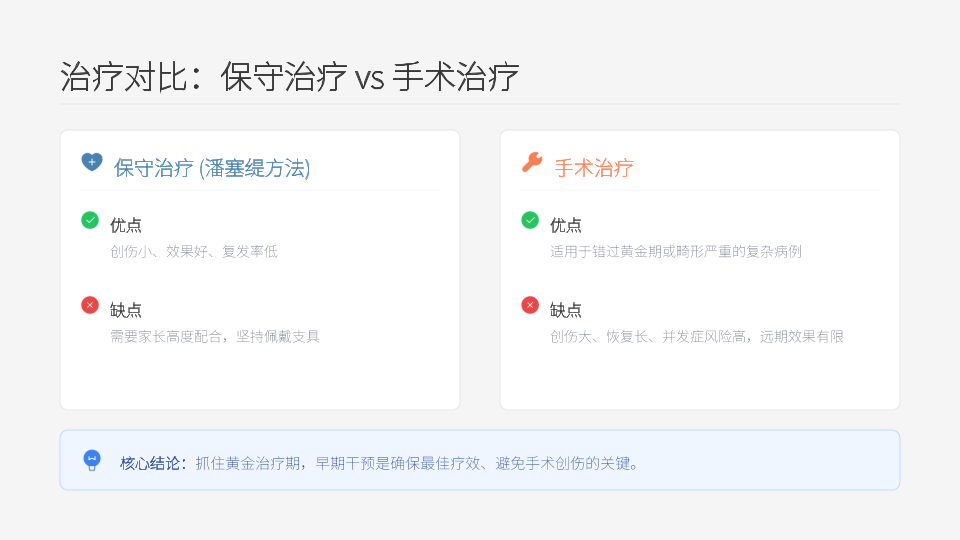Click the red X icon in 保守治疗 card

coord(90,305)
